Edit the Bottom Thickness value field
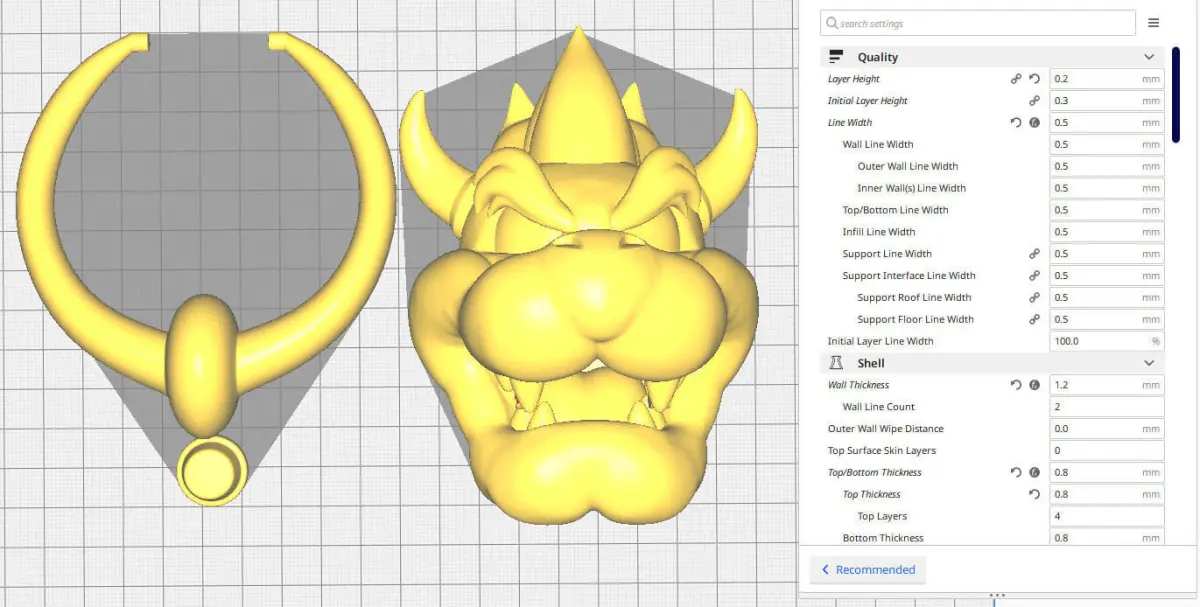The height and width of the screenshot is (607, 1200). (1107, 538)
